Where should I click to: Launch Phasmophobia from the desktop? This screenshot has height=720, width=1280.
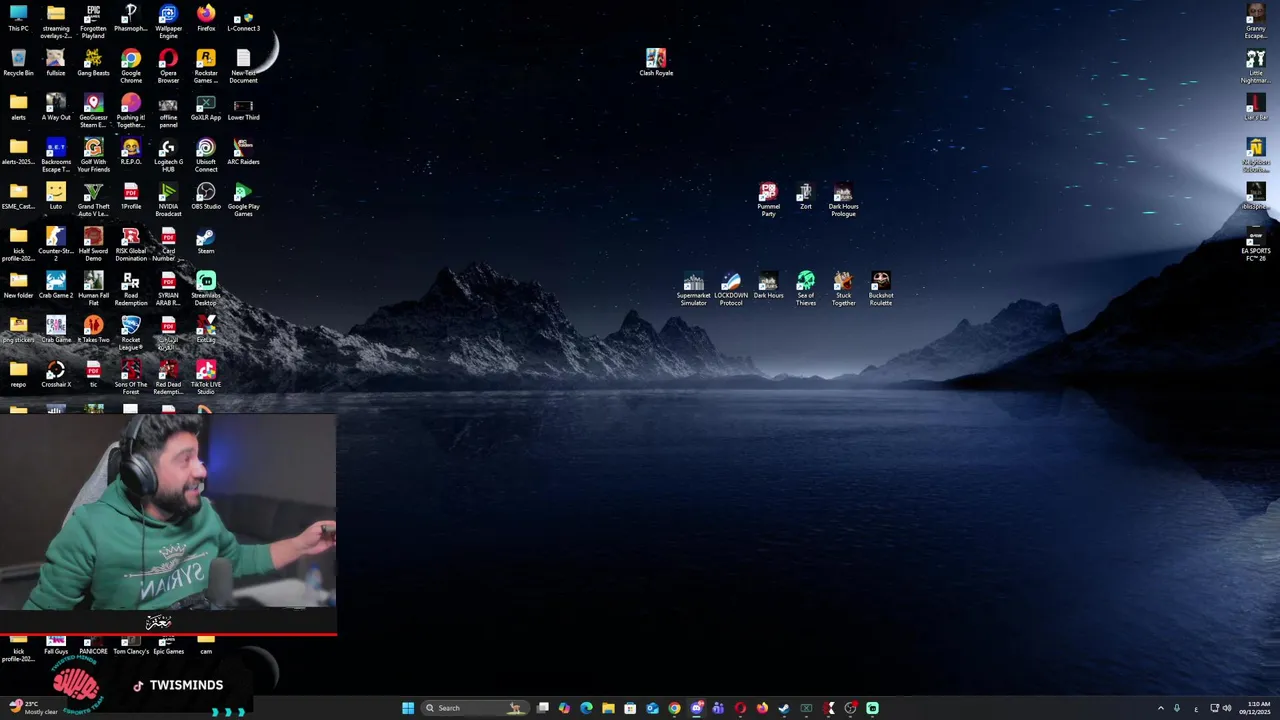(131, 19)
